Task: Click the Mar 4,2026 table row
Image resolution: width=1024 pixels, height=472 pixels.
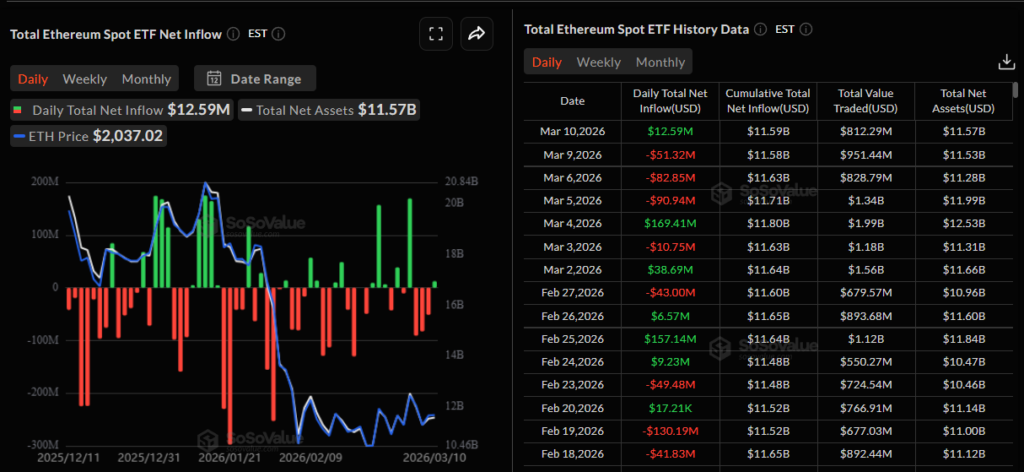Action: point(768,223)
